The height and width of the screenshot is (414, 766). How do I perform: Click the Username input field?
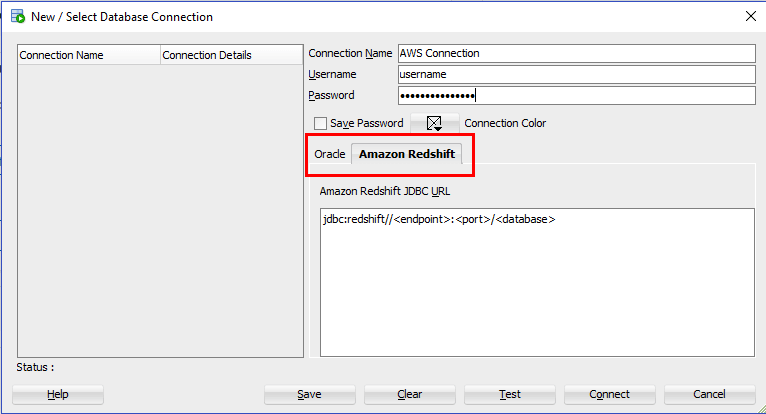[576, 74]
